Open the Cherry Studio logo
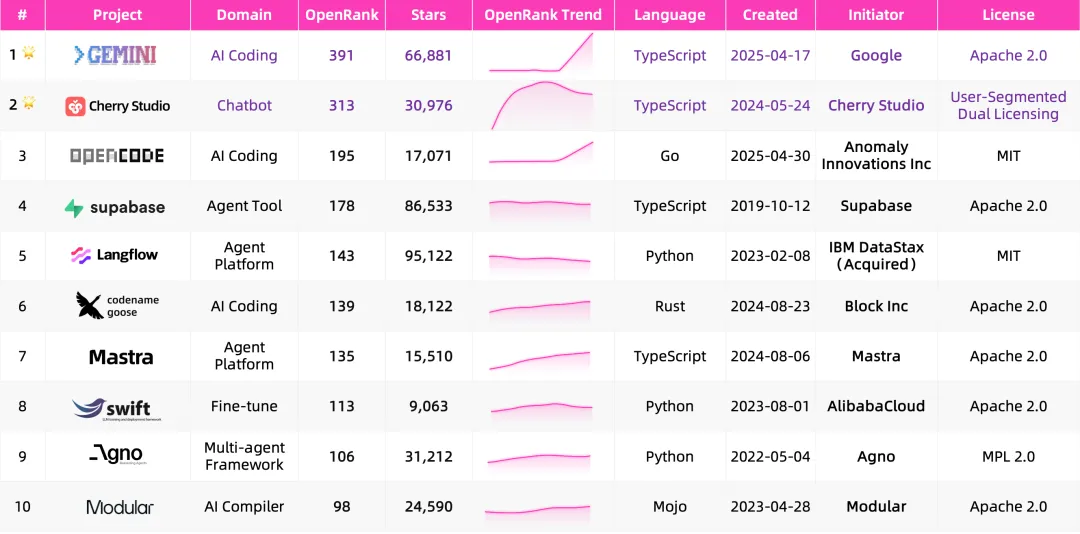The height and width of the screenshot is (534, 1080). pyautogui.click(x=118, y=106)
